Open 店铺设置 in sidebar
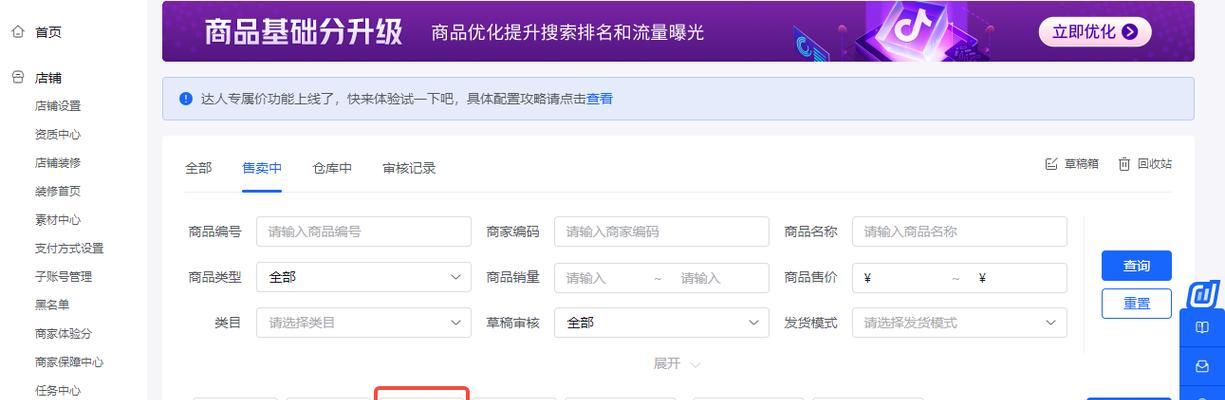Viewport: 1225px width, 400px height. (58, 106)
